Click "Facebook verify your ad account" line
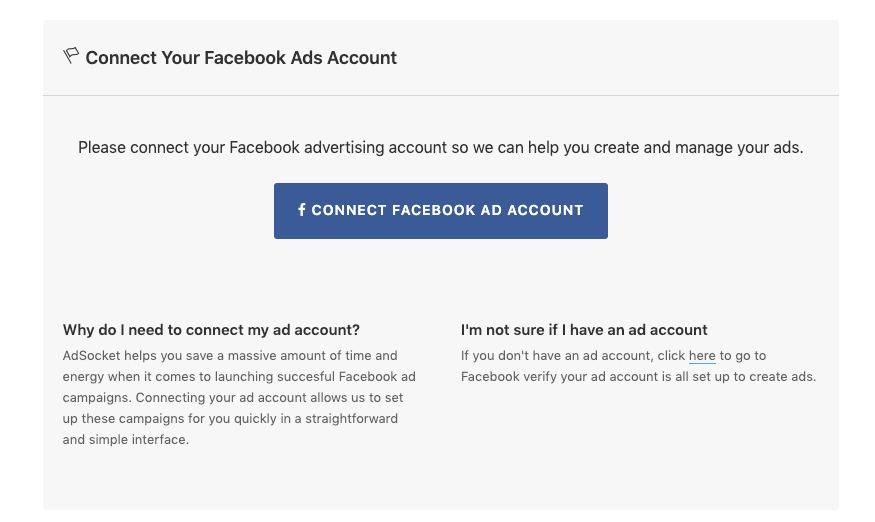Viewport: 875px width, 522px height. (560, 377)
